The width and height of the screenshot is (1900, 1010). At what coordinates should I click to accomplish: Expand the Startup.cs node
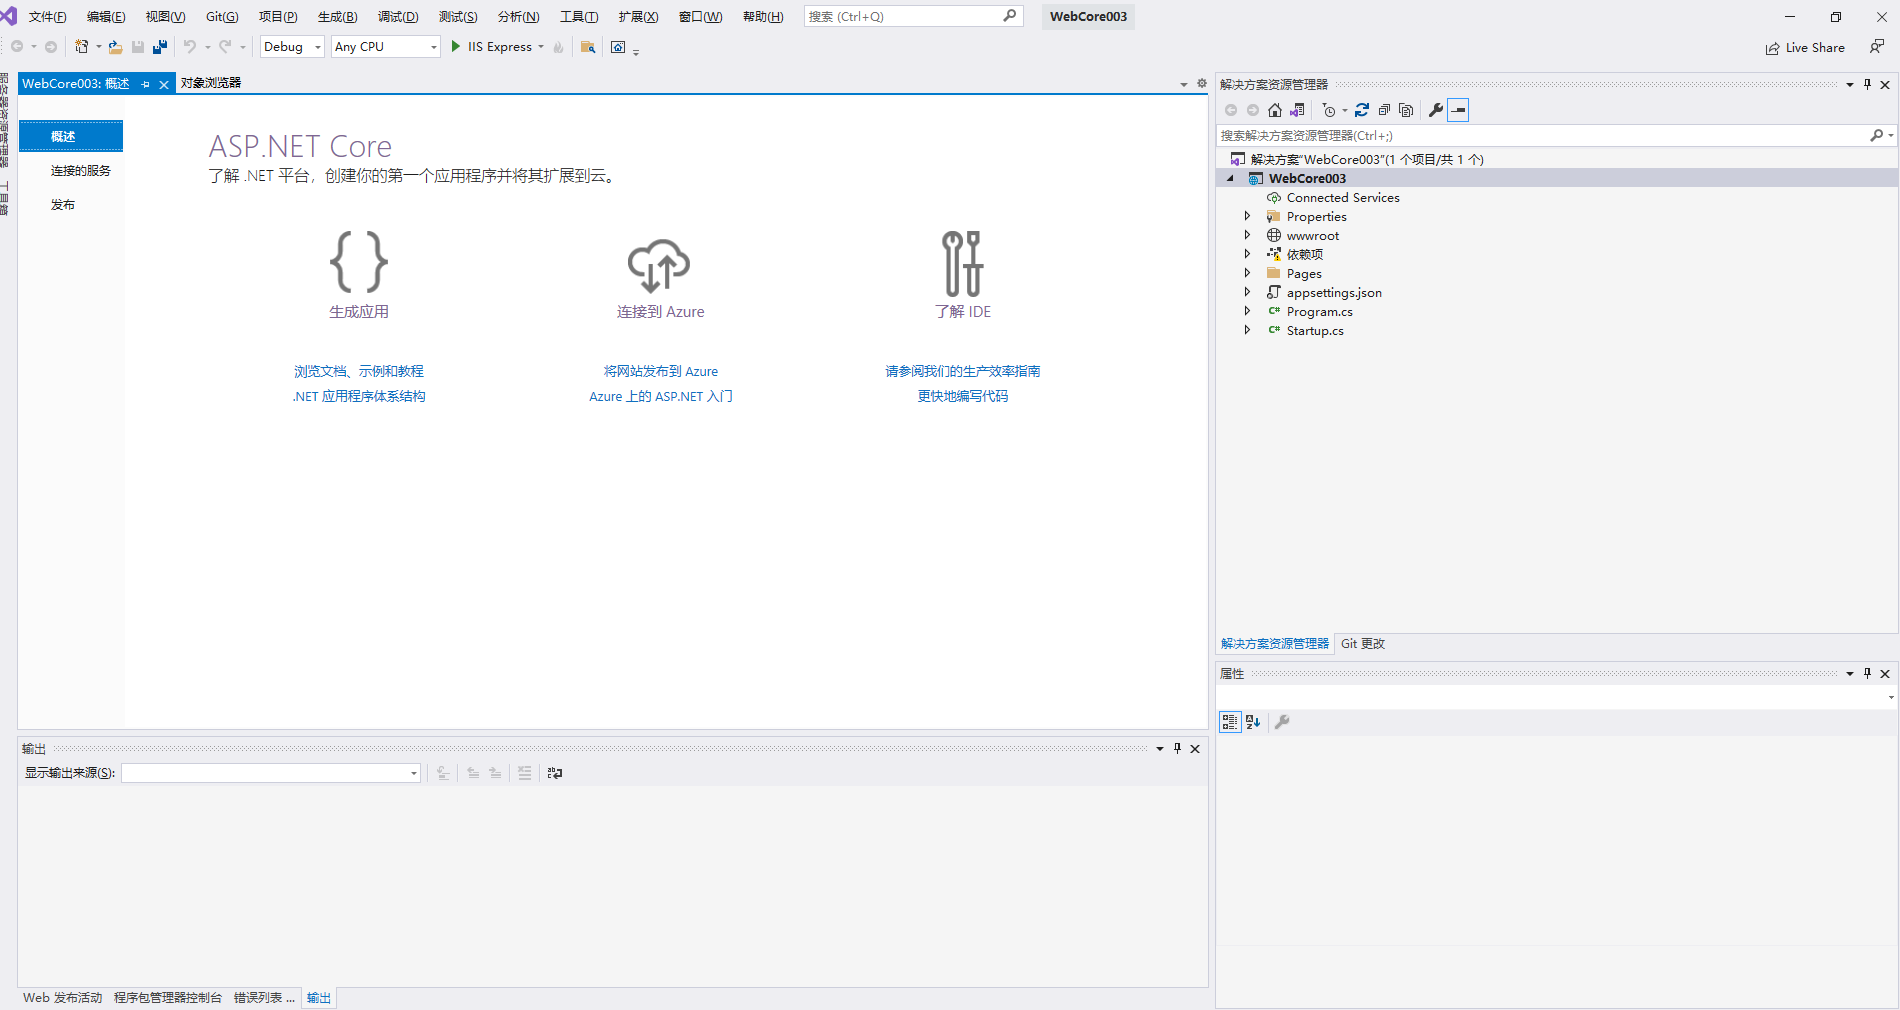[x=1247, y=330]
